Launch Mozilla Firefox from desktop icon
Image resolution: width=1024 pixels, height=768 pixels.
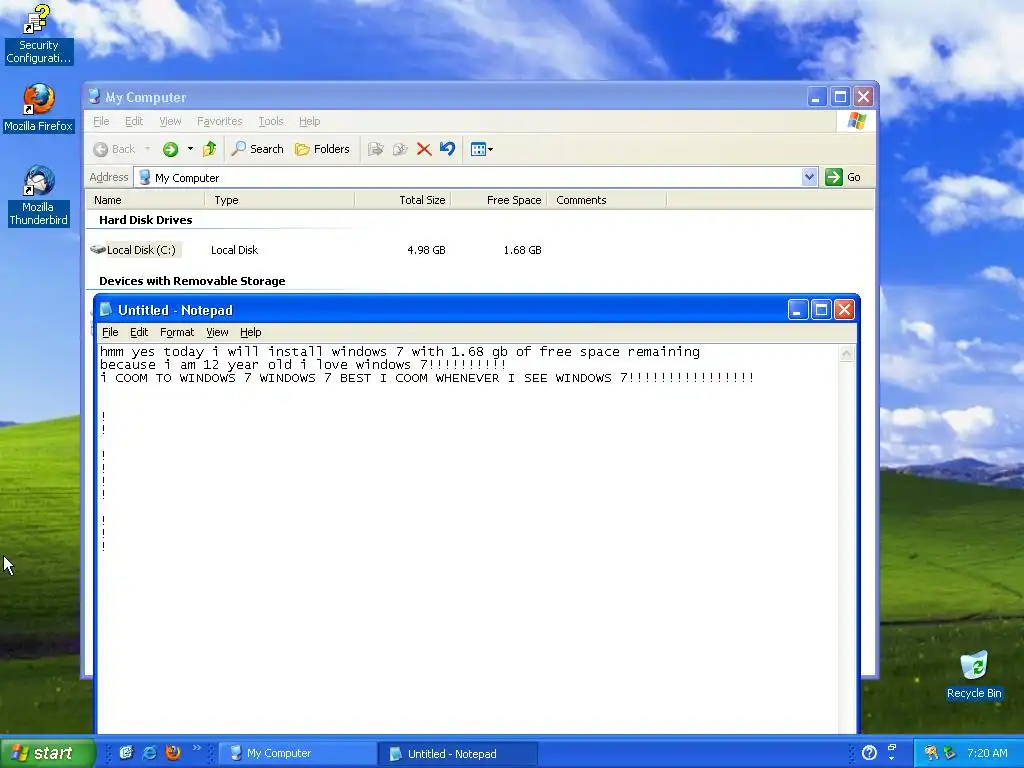39,108
